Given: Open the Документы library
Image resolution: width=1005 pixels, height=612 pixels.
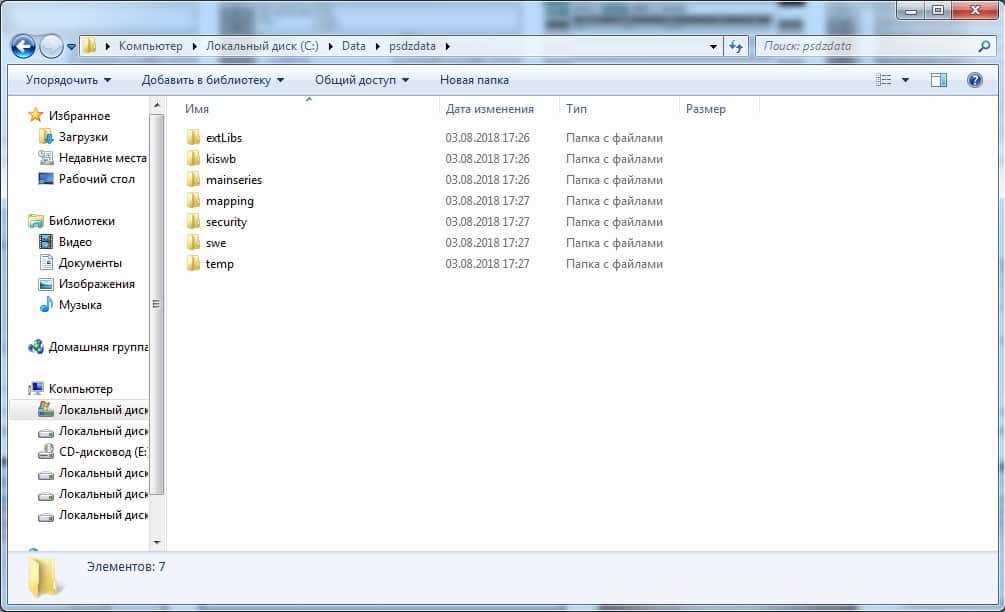Looking at the screenshot, I should pyautogui.click(x=90, y=263).
